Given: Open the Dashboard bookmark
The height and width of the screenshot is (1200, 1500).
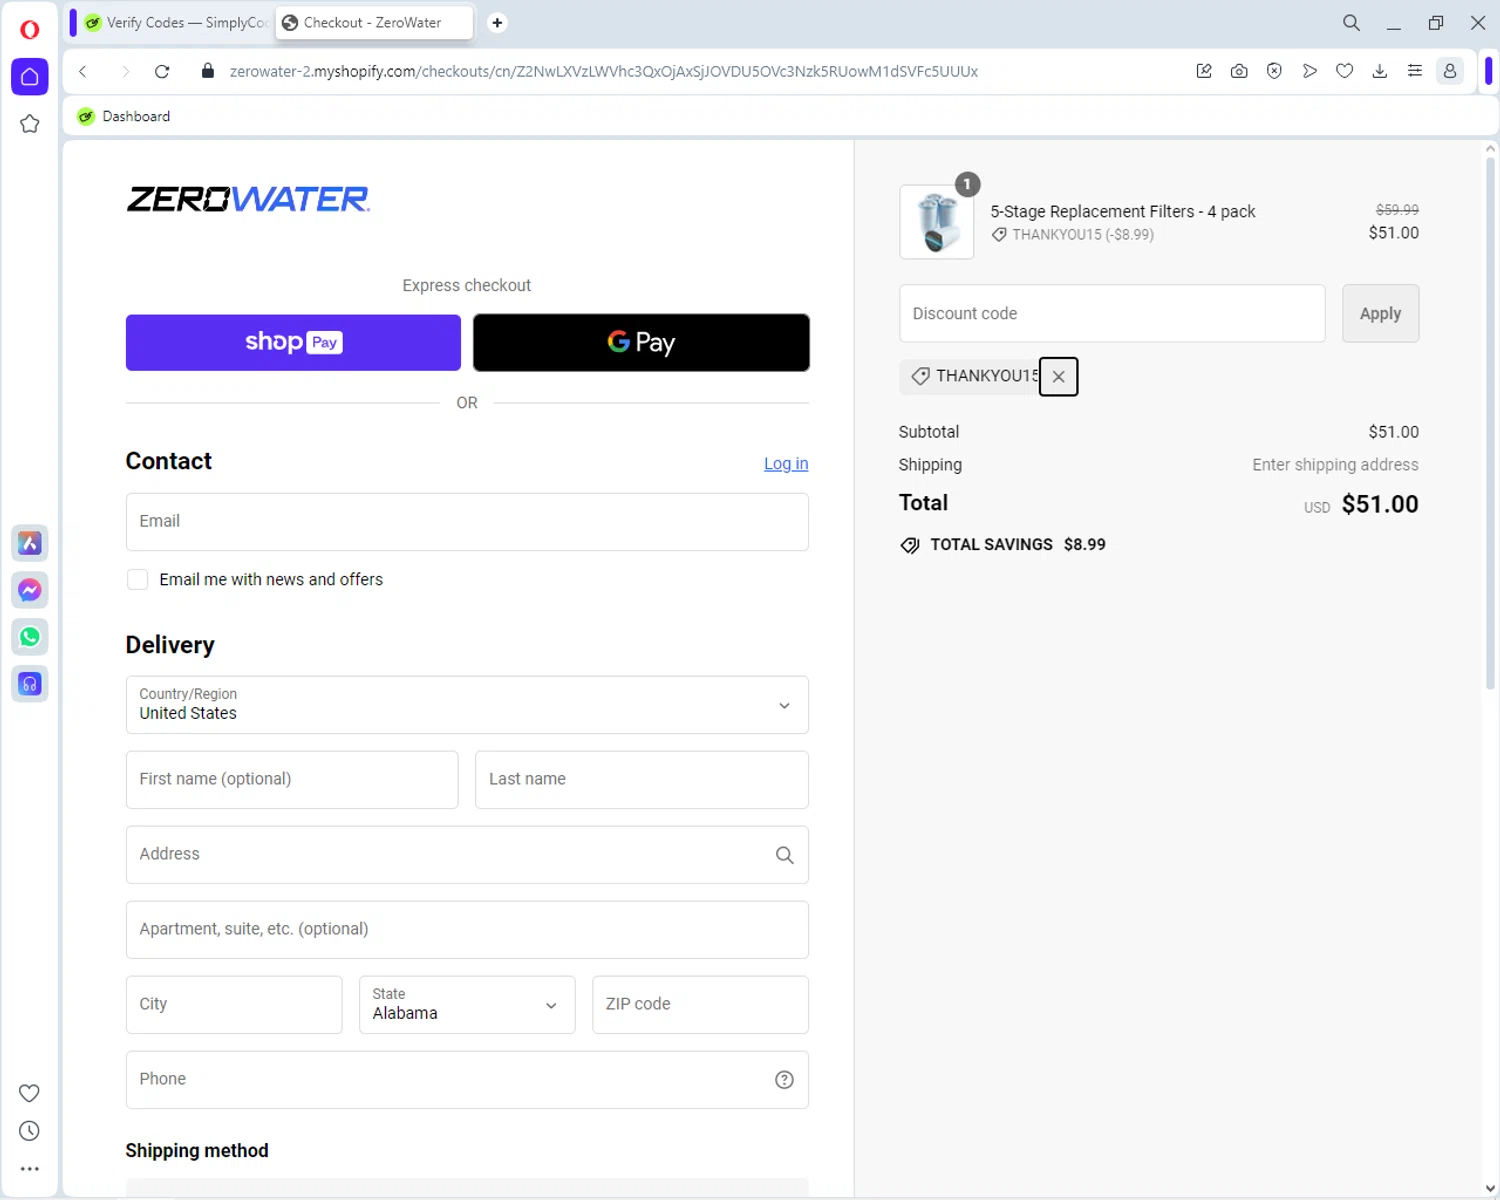Looking at the screenshot, I should click(124, 116).
